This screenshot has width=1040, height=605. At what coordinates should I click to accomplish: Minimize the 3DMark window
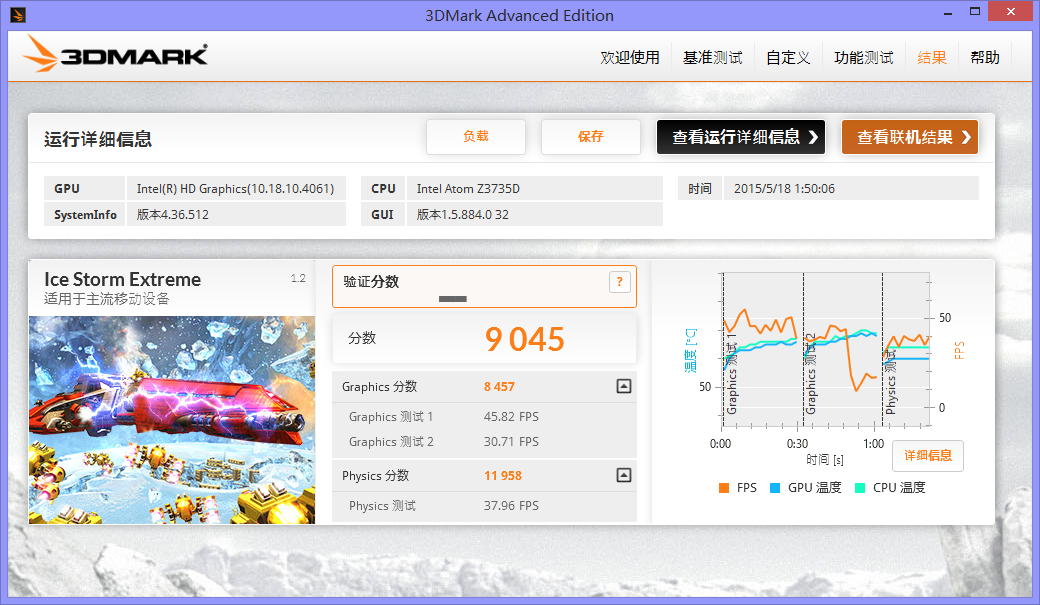click(948, 12)
